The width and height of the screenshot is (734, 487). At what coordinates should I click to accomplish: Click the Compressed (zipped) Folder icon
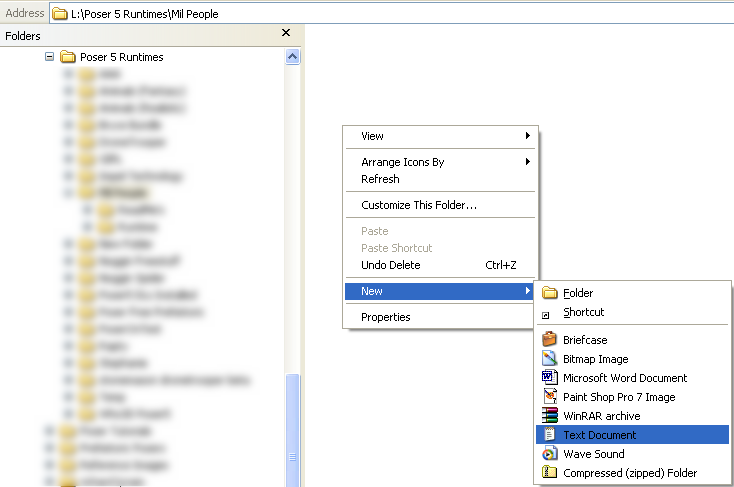[548, 473]
